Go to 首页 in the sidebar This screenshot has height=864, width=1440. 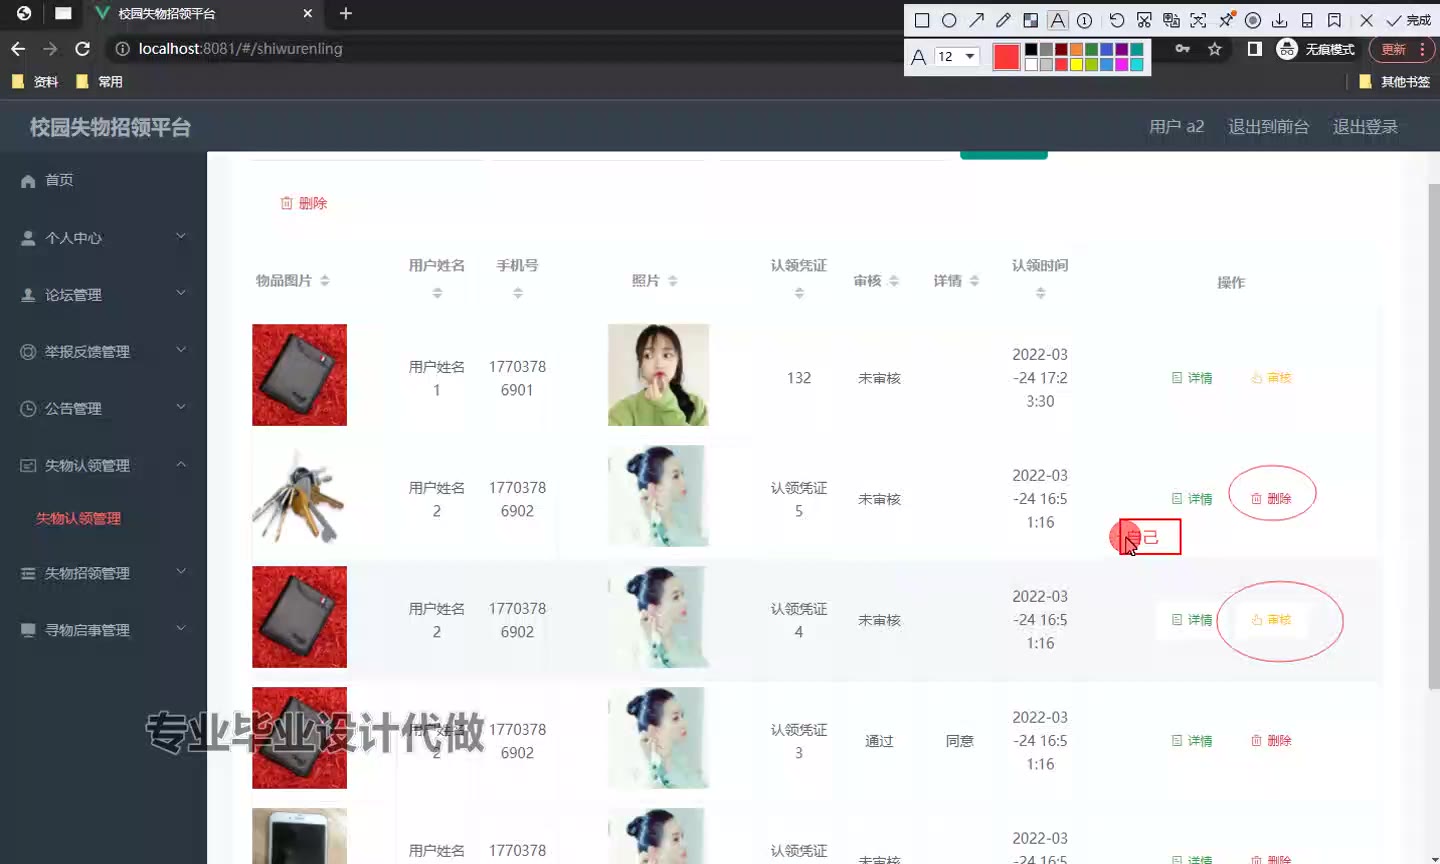[x=103, y=180]
